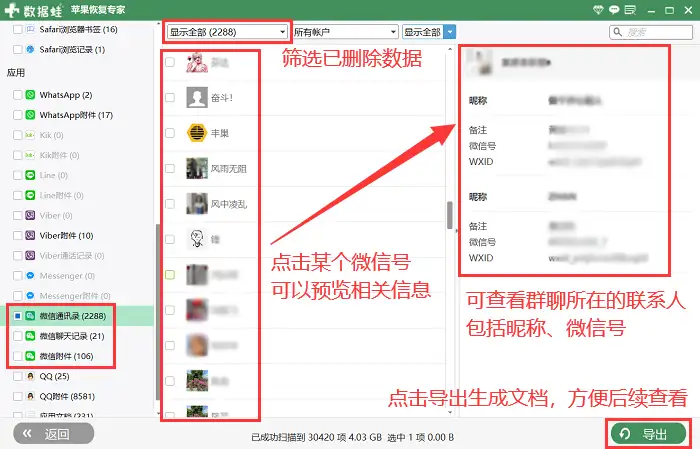This screenshot has height=449, width=700.
Task: Click the 丰巢 contact avatar
Action: 197,133
